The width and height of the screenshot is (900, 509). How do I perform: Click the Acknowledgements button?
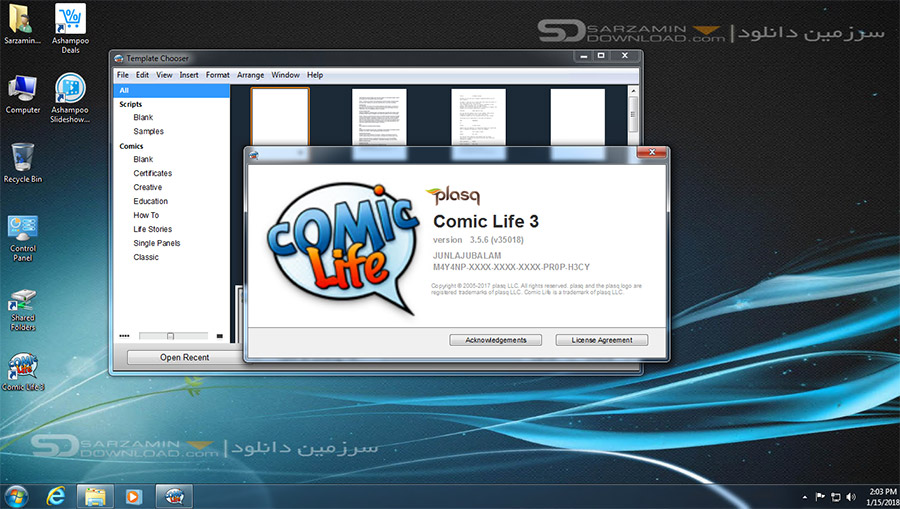[x=495, y=340]
